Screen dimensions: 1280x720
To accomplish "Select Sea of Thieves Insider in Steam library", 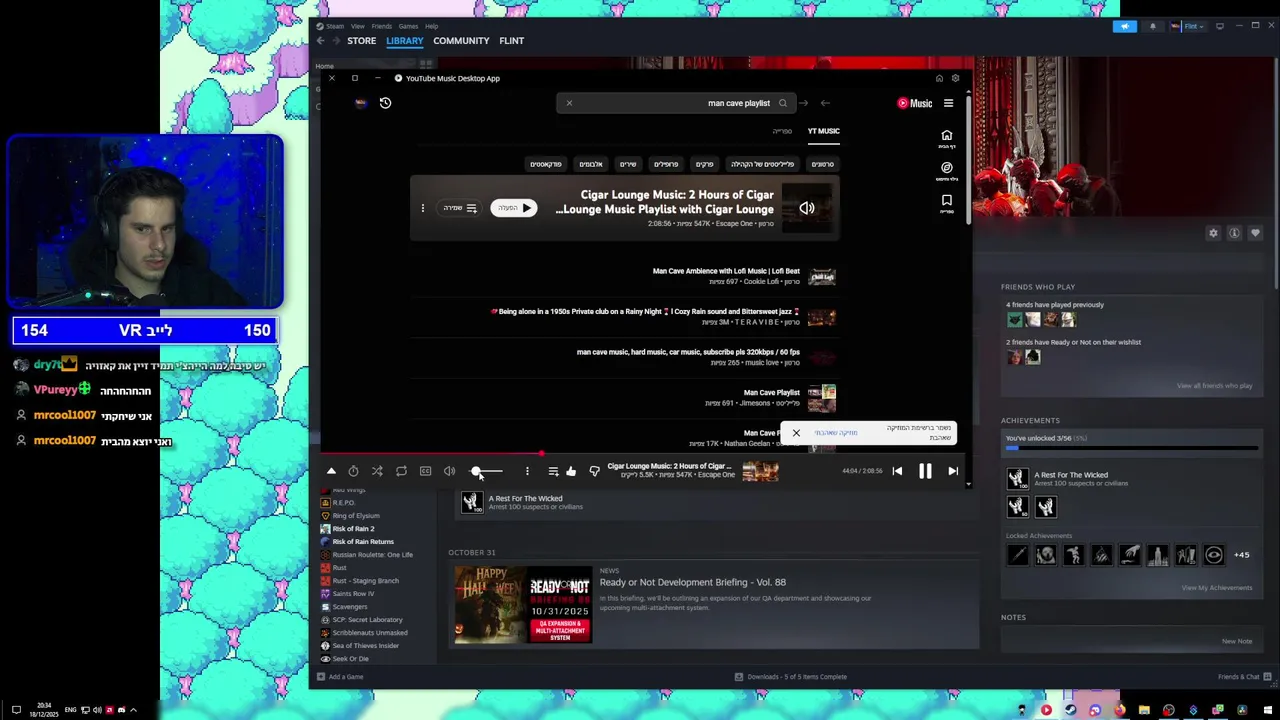I will pyautogui.click(x=365, y=646).
